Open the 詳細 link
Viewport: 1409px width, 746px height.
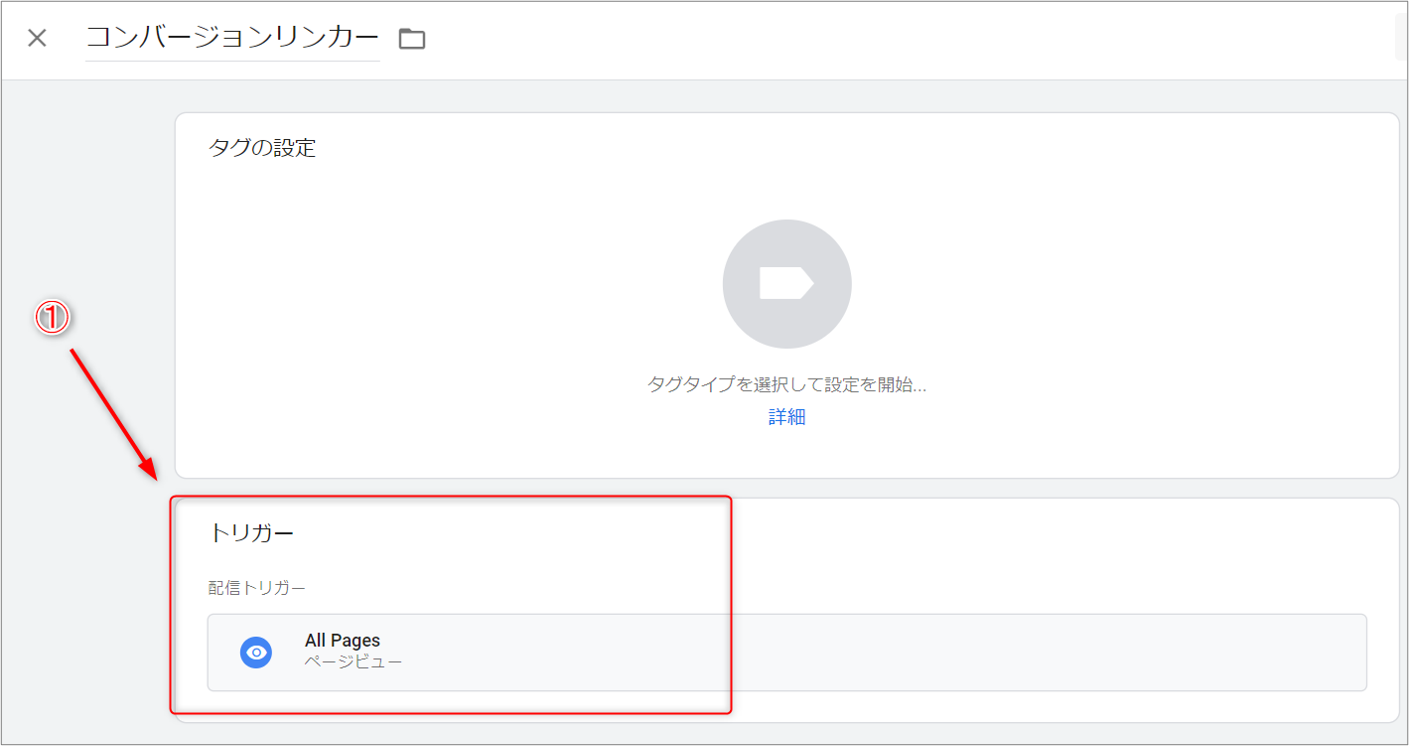(x=787, y=418)
